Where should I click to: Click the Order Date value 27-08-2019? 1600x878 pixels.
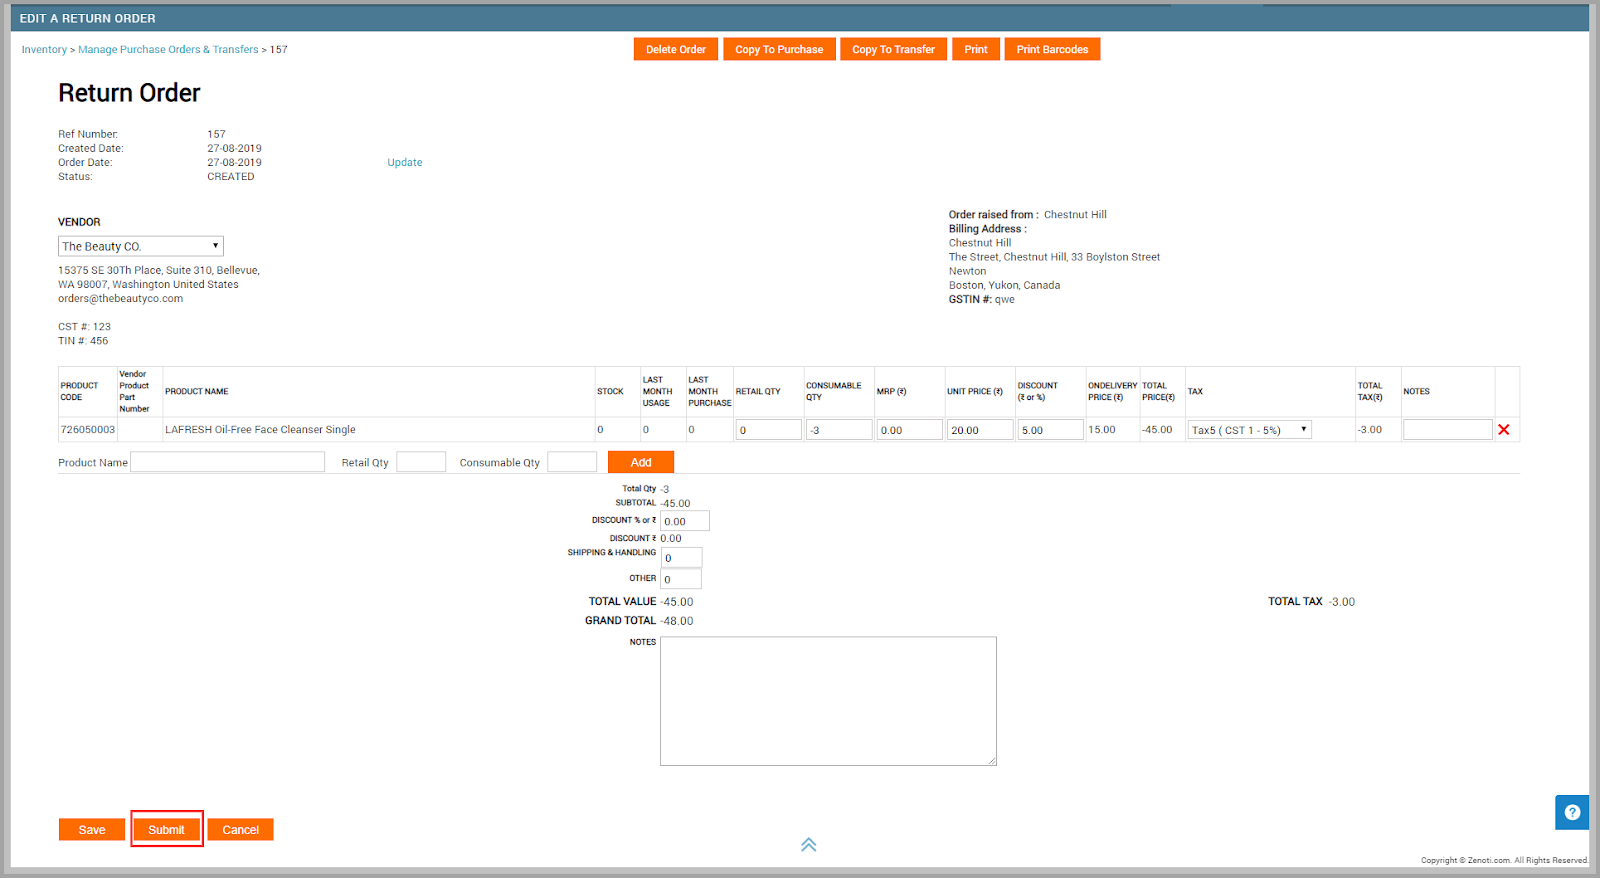pos(235,162)
